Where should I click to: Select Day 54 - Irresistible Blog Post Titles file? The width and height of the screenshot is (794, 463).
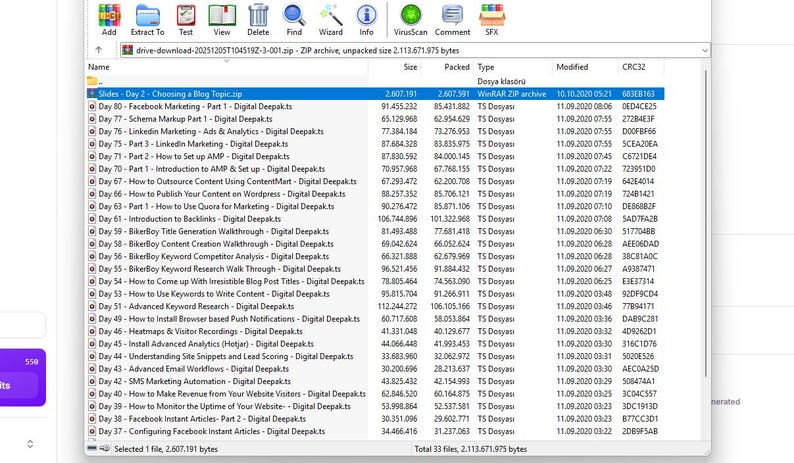pyautogui.click(x=375, y=281)
